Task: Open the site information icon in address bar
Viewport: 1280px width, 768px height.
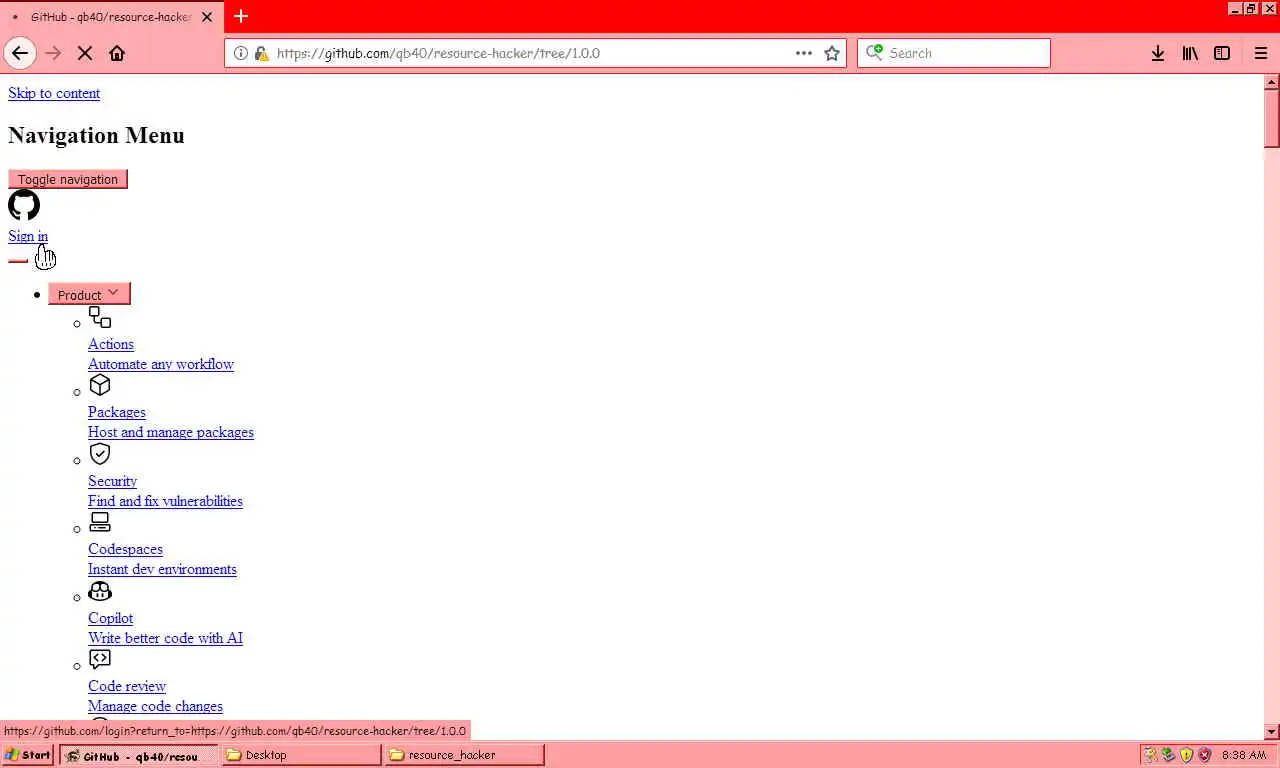Action: point(241,53)
